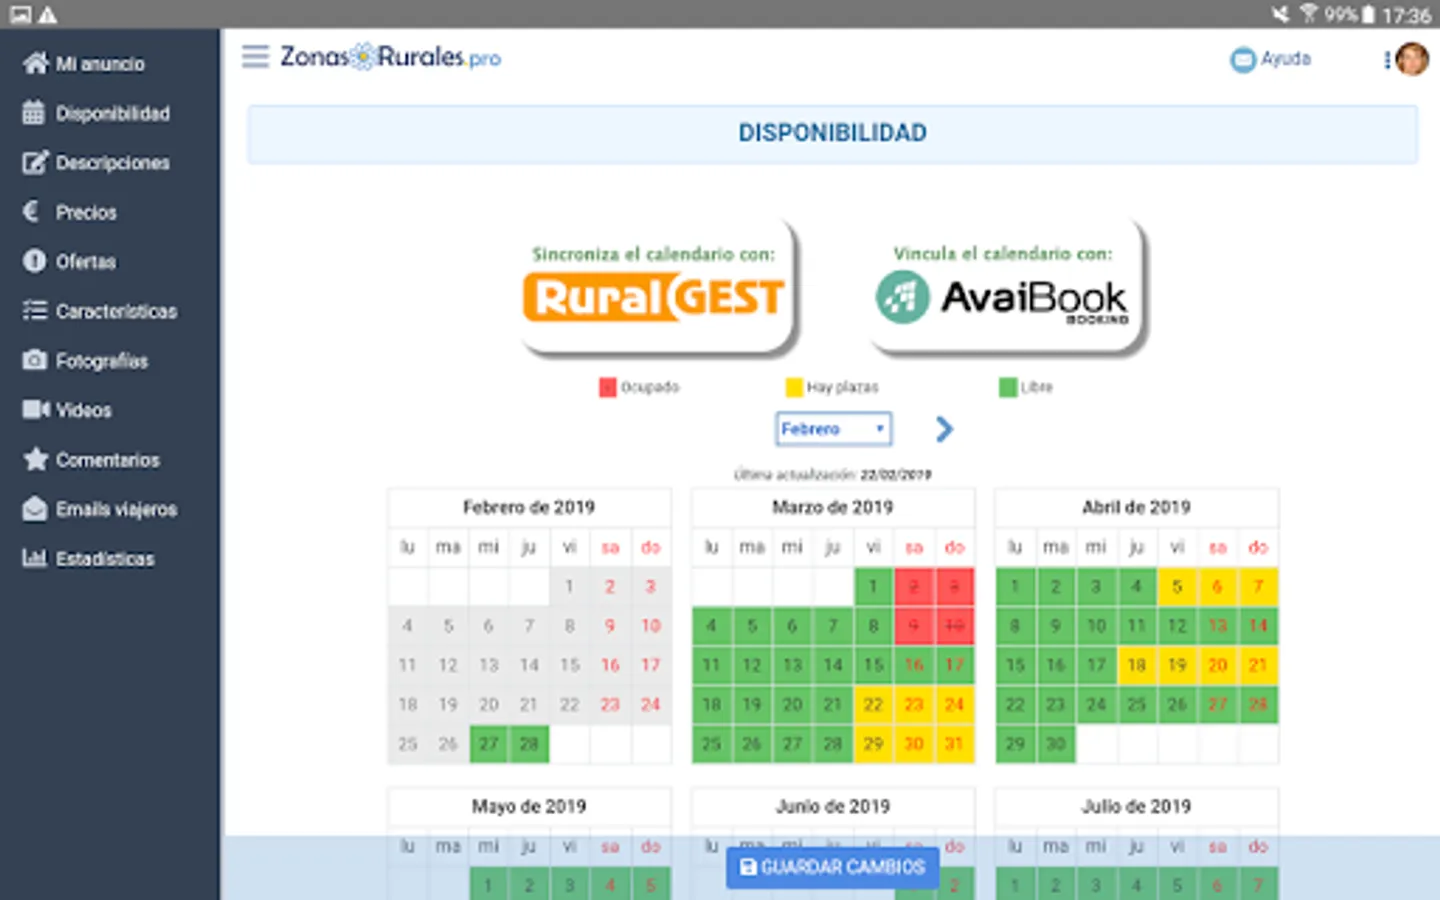Image resolution: width=1440 pixels, height=900 pixels.
Task: Select February 27 in the calendar
Action: tap(489, 744)
